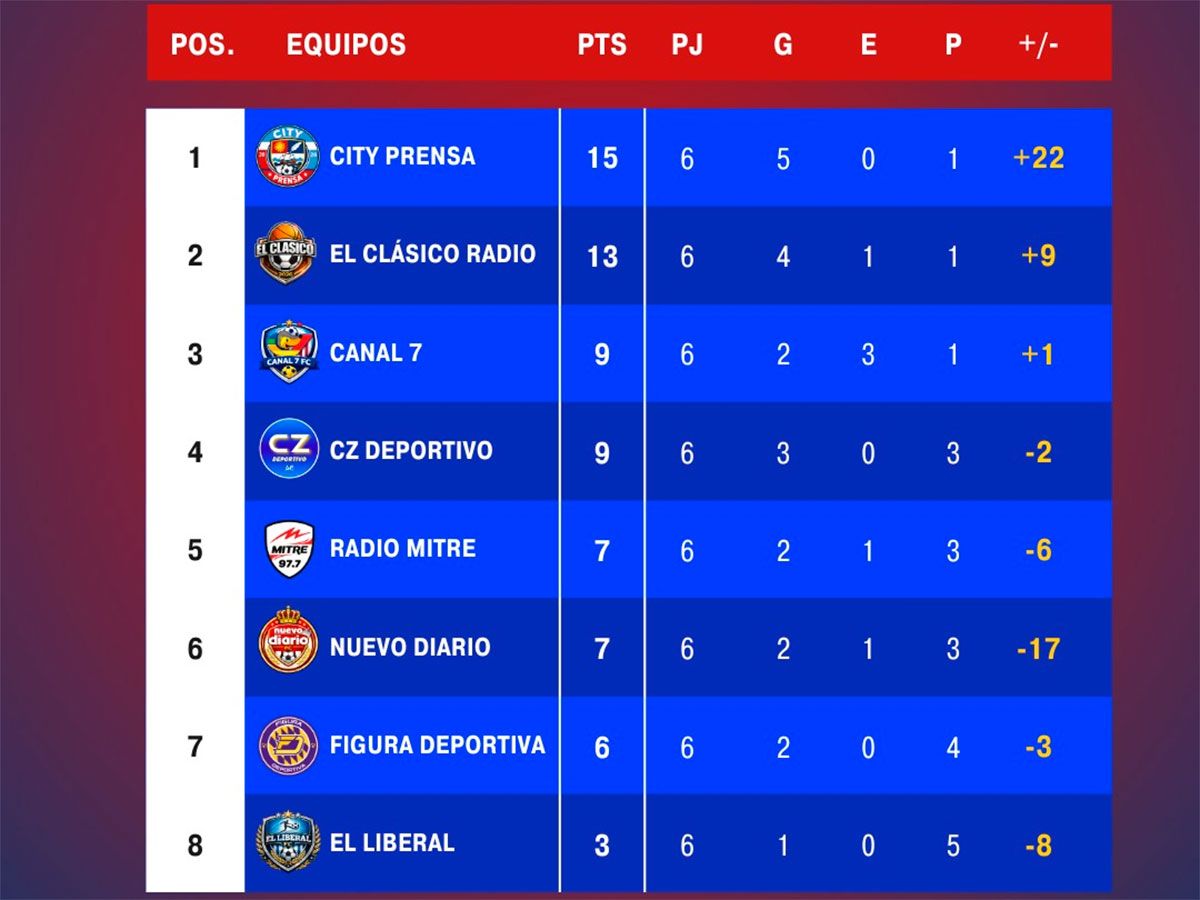
Task: Click the FIGURA DEPORTIVA team name
Action: pyautogui.click(x=437, y=745)
